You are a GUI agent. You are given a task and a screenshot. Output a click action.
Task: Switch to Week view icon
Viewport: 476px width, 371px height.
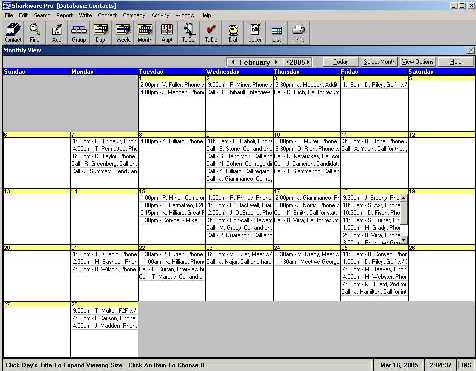tap(123, 33)
